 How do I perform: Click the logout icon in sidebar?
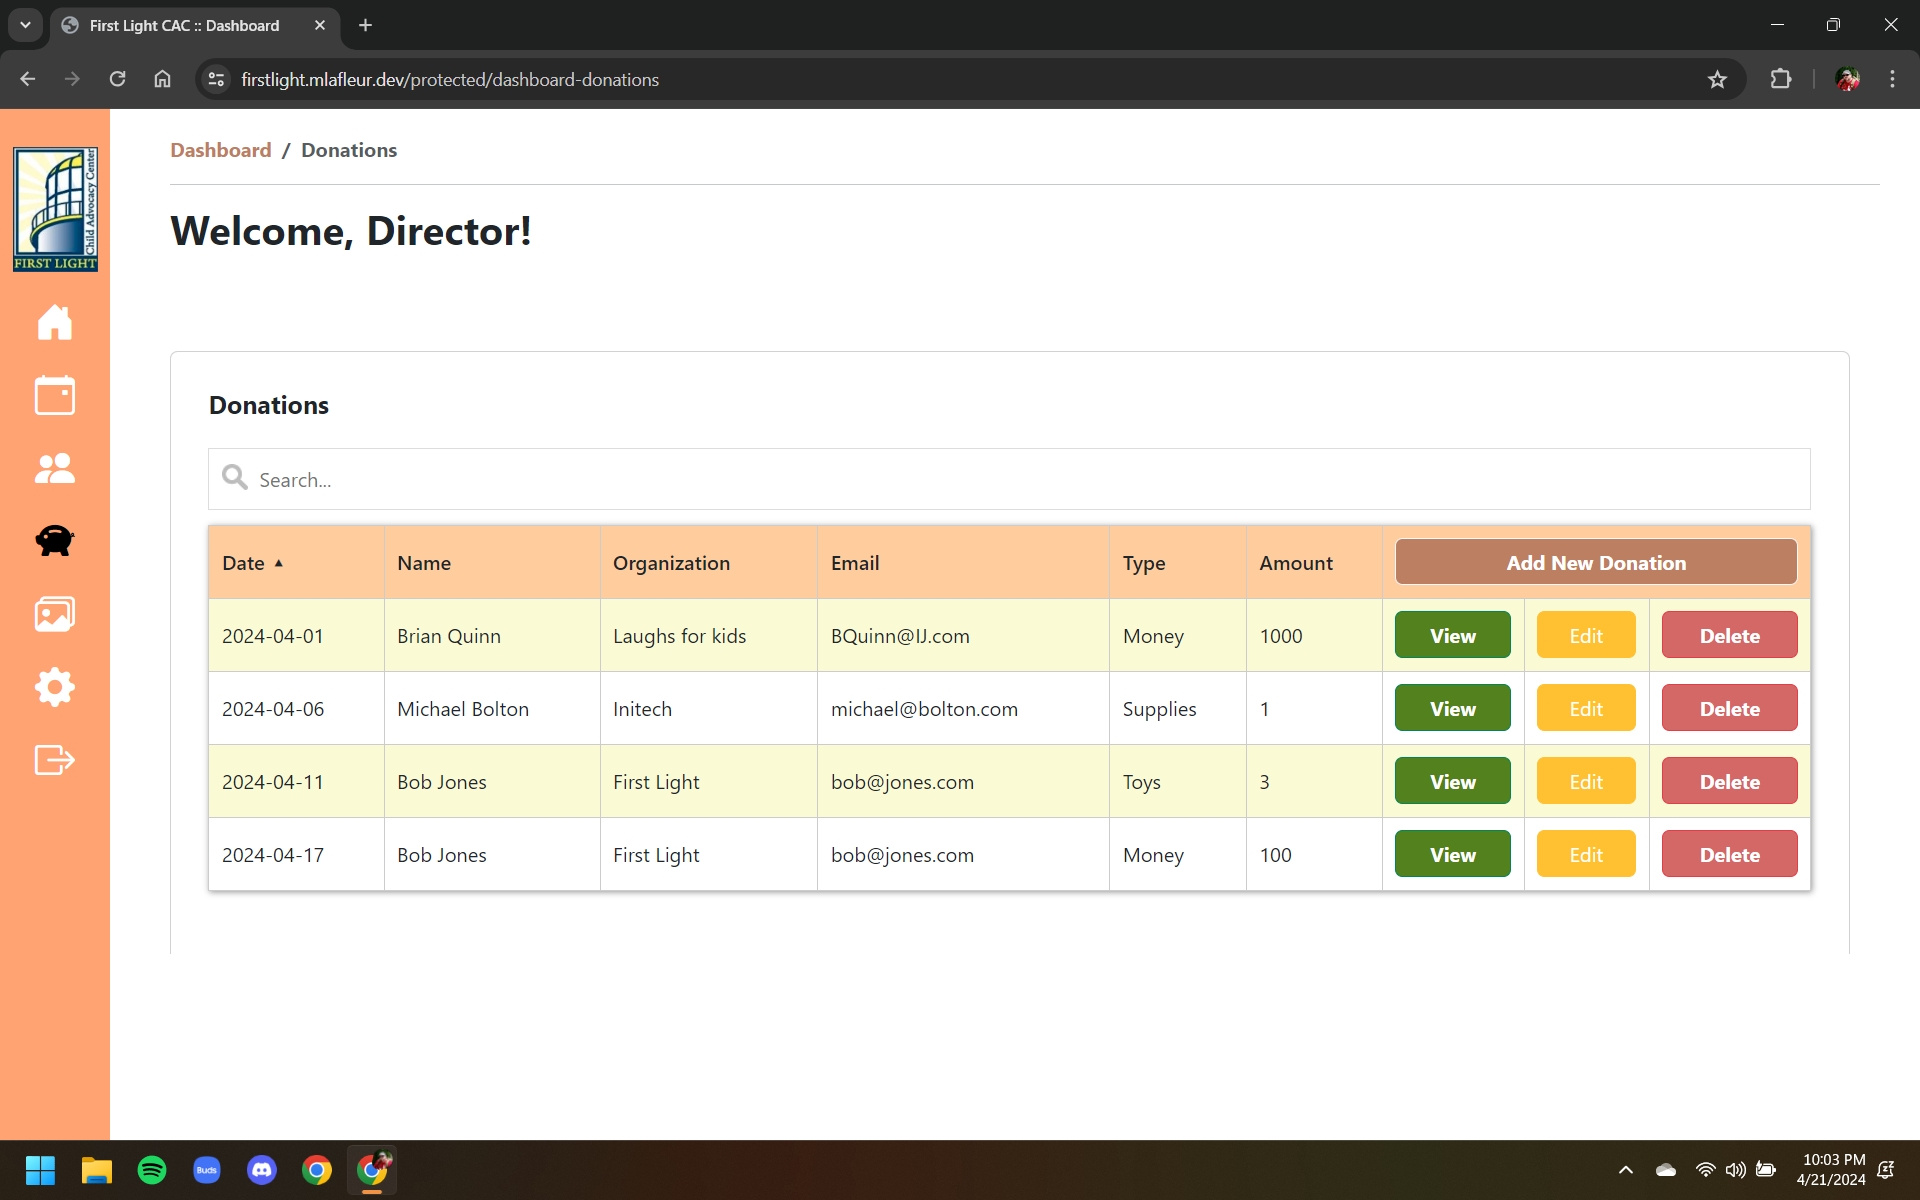point(54,760)
